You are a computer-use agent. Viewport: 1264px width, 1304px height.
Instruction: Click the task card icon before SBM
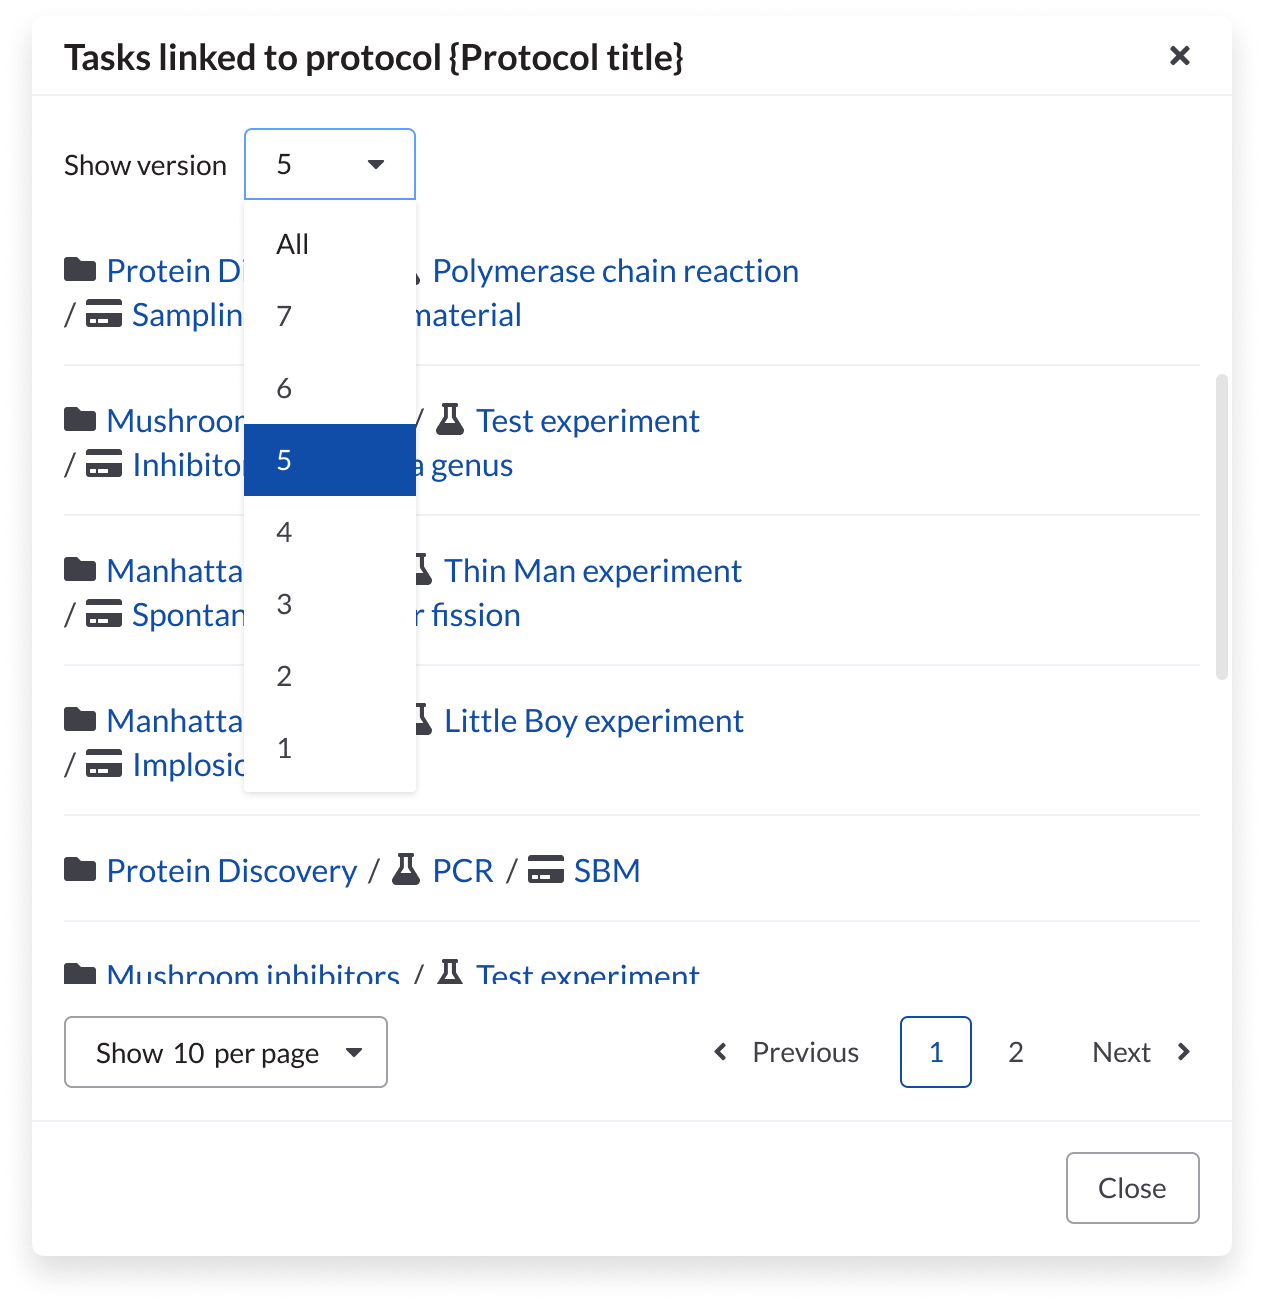(x=546, y=870)
